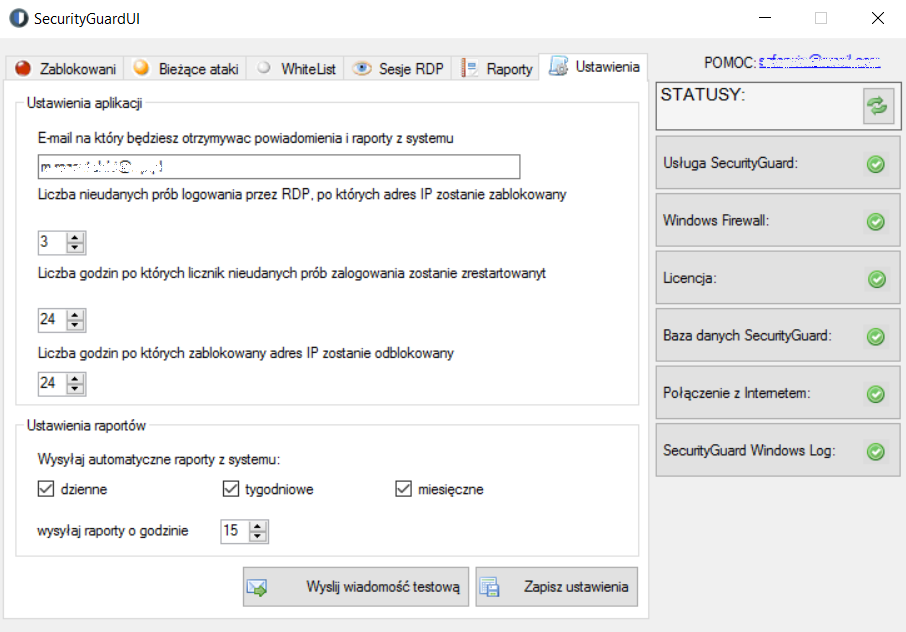Open the Zablokowani tab

[x=65, y=69]
